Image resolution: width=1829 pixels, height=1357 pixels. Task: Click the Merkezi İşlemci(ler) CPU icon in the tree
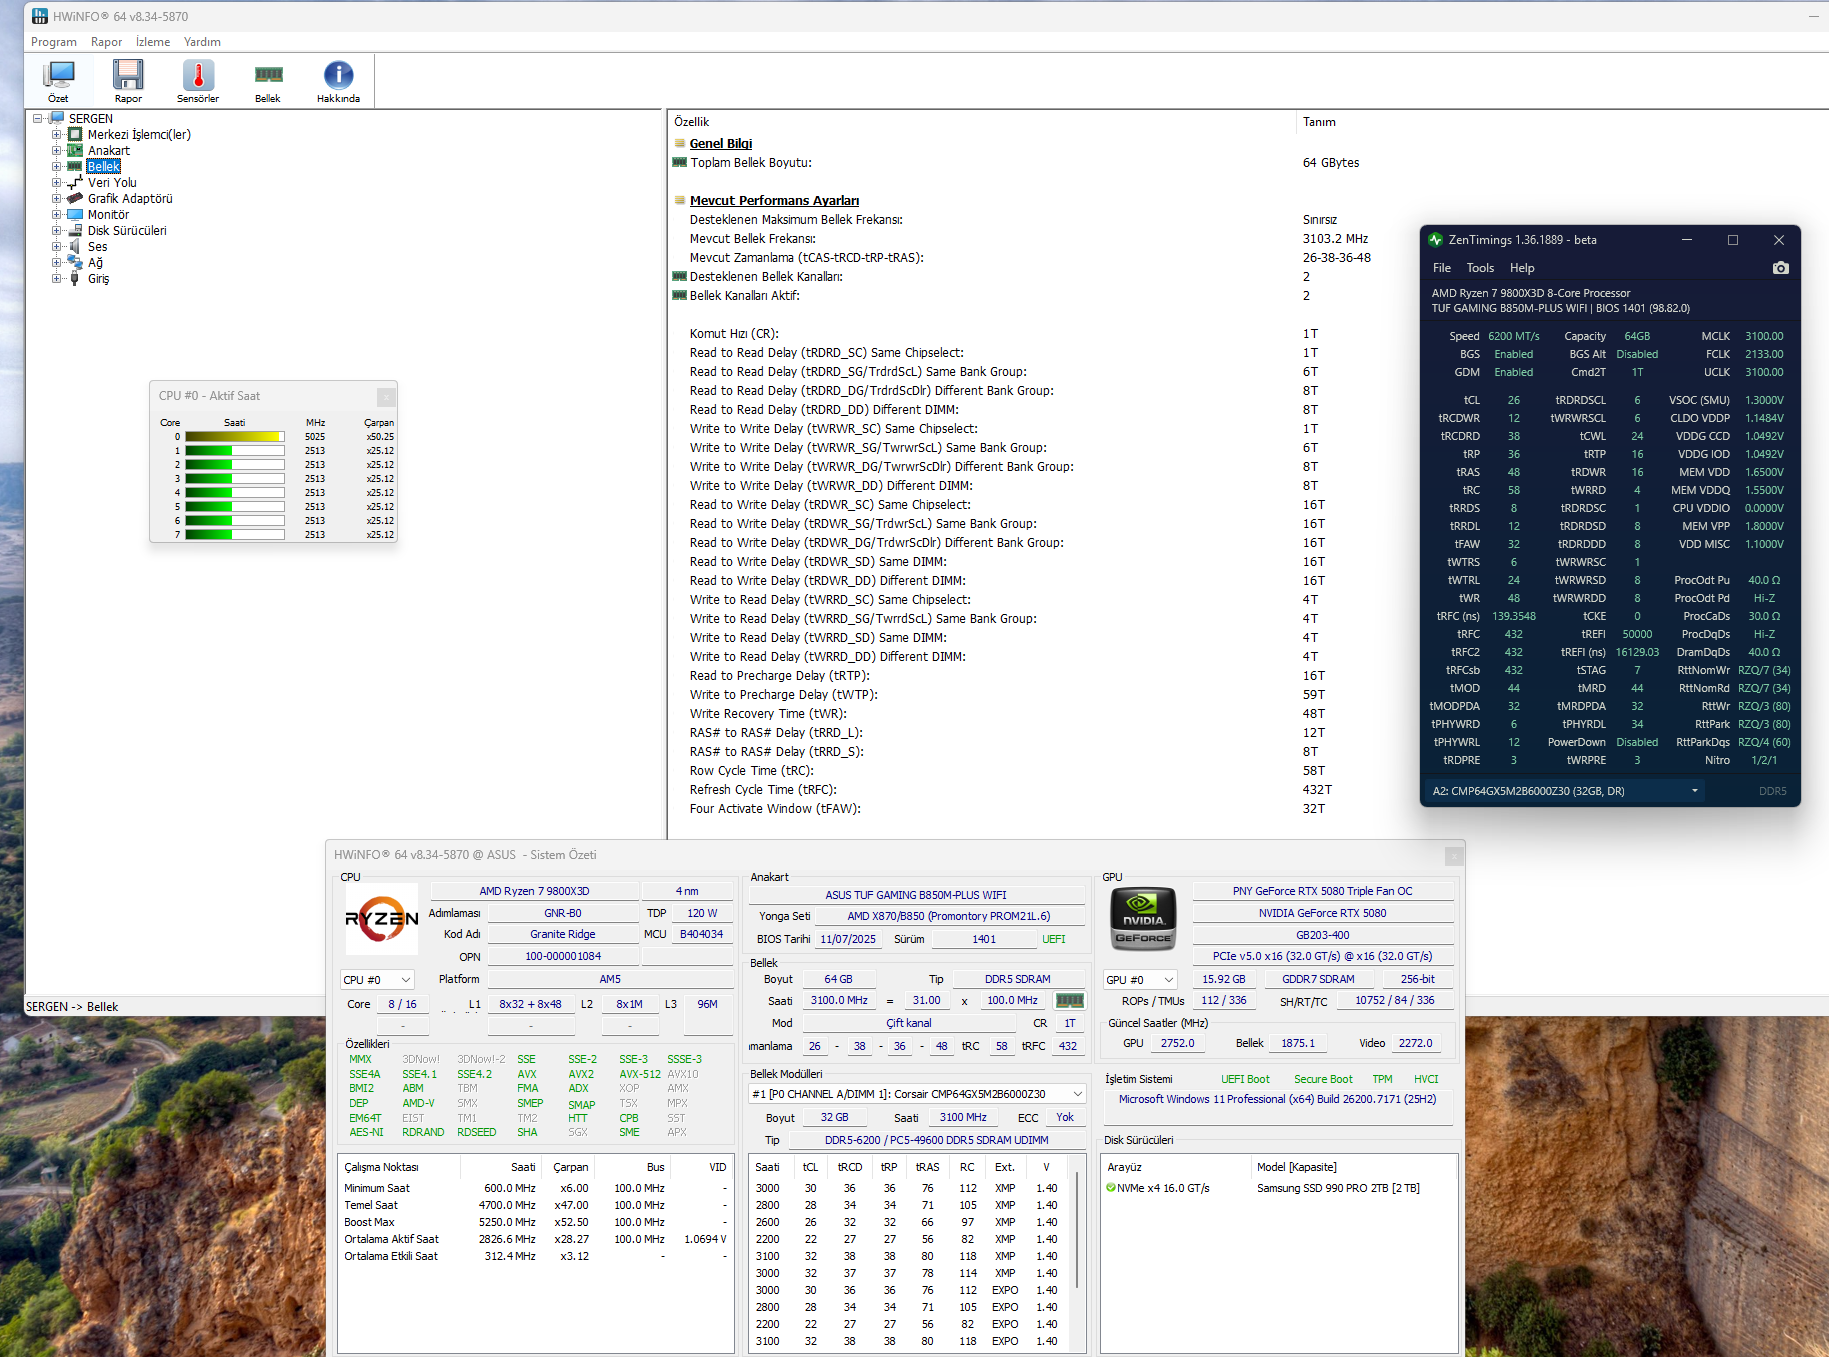click(75, 134)
